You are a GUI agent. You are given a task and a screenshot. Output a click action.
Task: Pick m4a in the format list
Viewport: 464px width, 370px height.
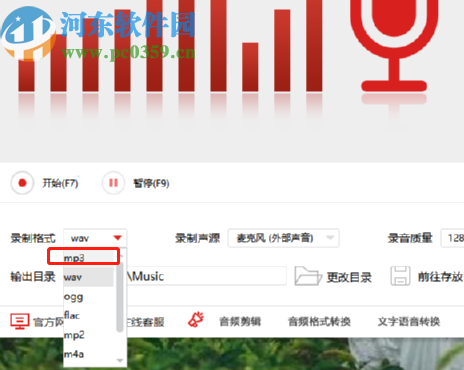[89, 354]
